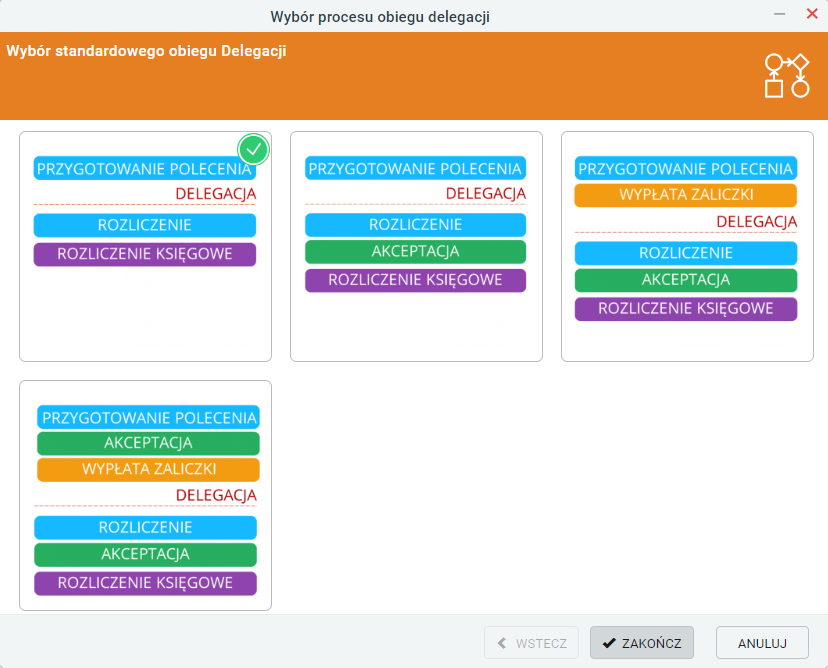Viewport: 828px width, 668px height.
Task: Select the card with two AKCEPTACJA steps
Action: coord(145,495)
